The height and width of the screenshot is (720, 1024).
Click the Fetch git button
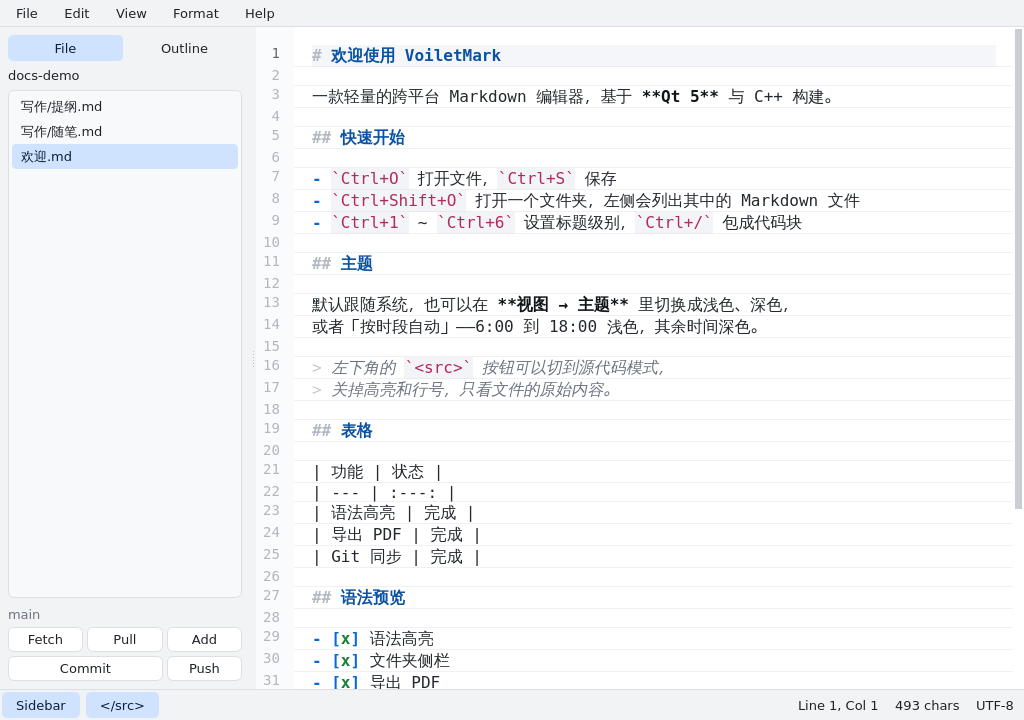[x=45, y=640]
